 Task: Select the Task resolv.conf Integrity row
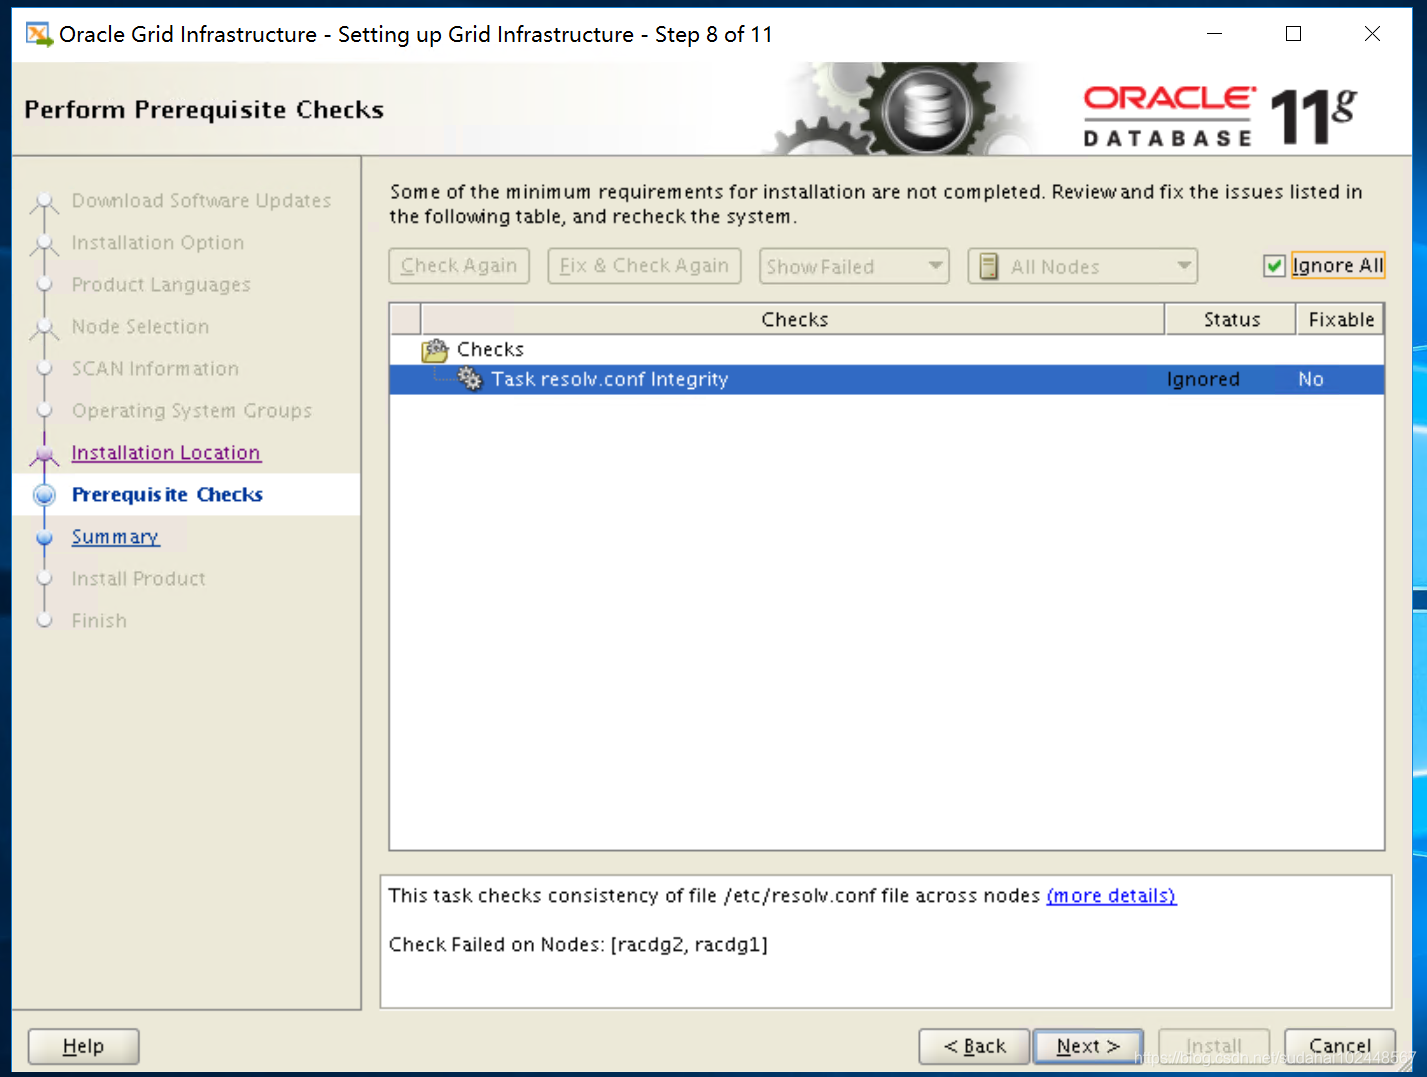tap(886, 379)
